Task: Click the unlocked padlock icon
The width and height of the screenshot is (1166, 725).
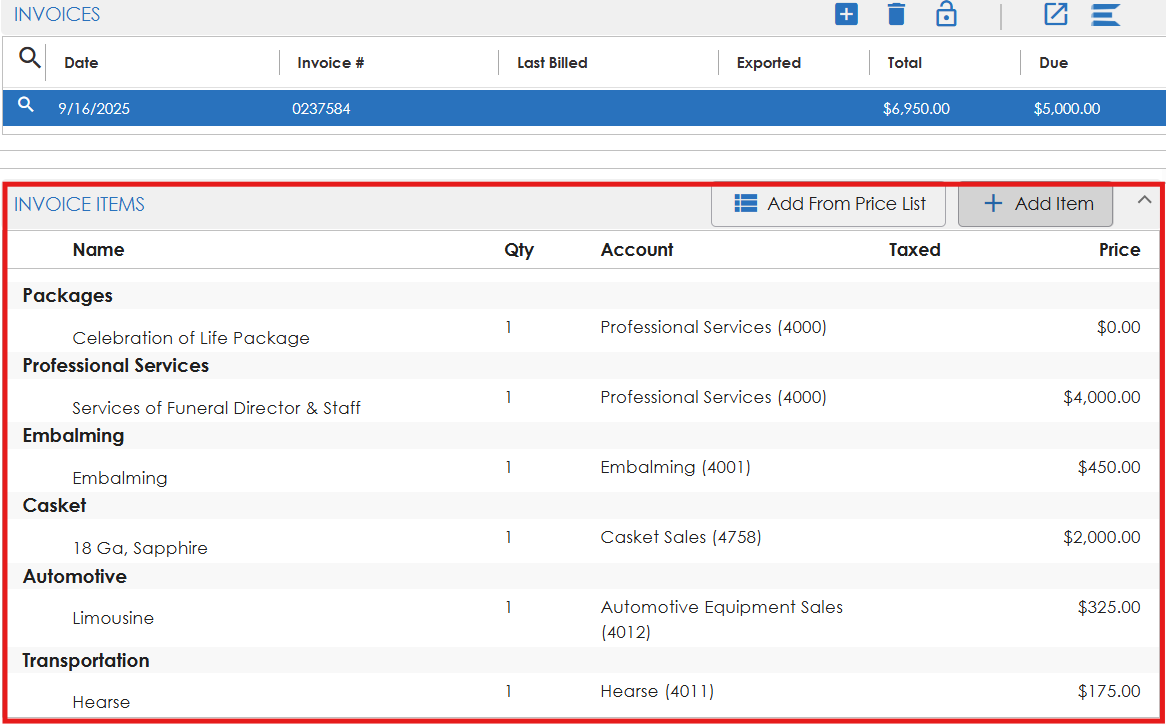Action: pos(946,15)
